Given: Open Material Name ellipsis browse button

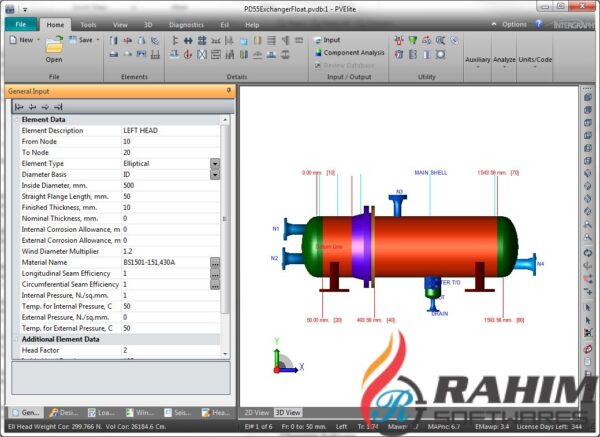Looking at the screenshot, I should coord(214,262).
